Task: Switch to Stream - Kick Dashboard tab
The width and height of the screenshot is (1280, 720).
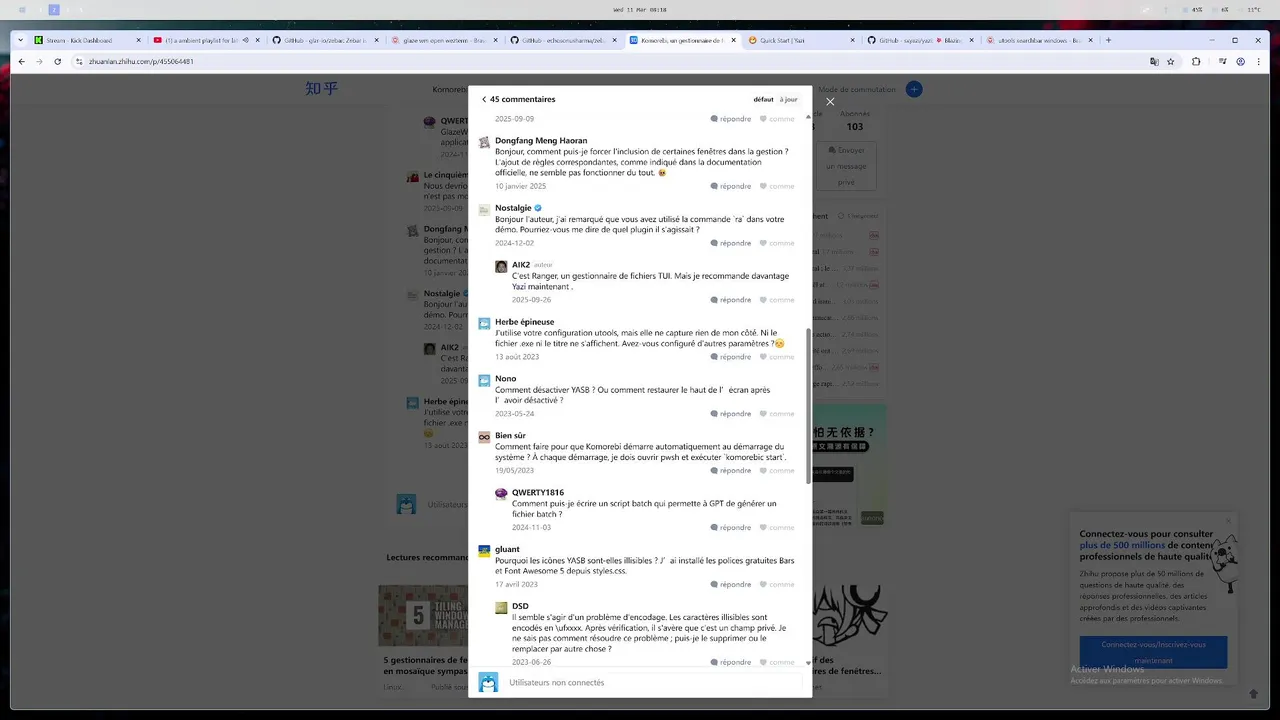Action: point(85,40)
